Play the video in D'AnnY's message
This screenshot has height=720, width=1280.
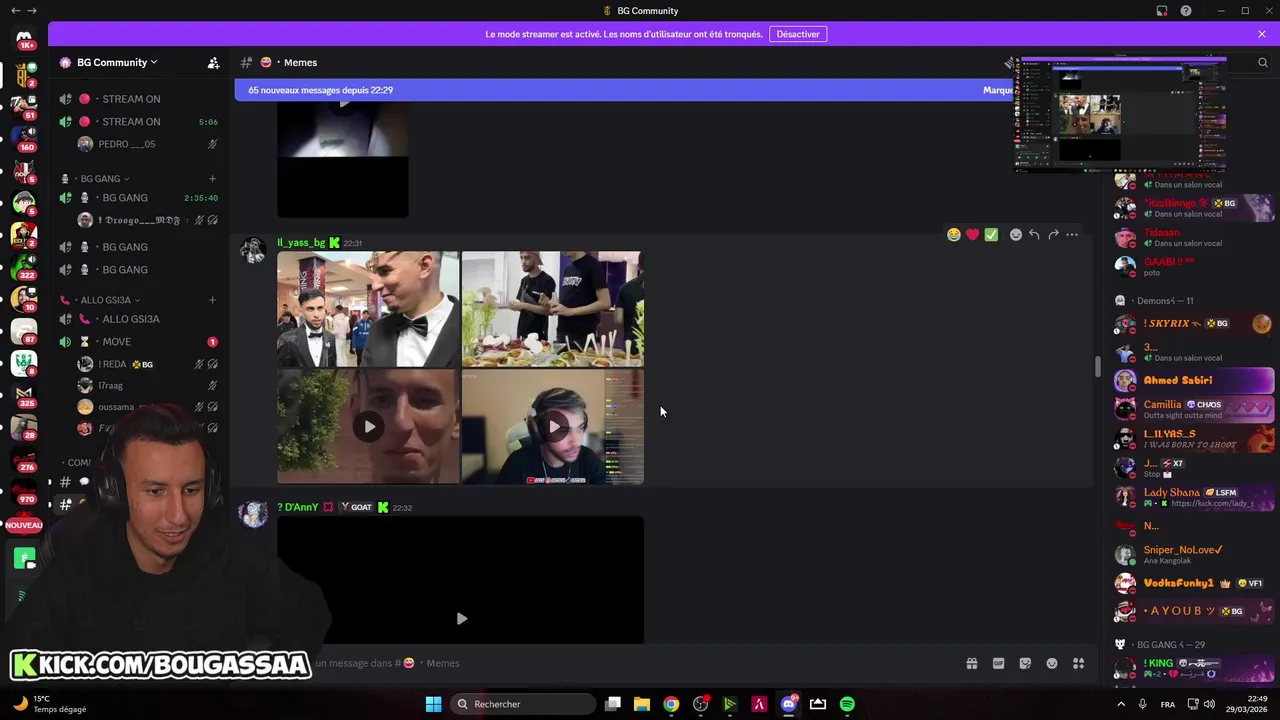(x=461, y=619)
